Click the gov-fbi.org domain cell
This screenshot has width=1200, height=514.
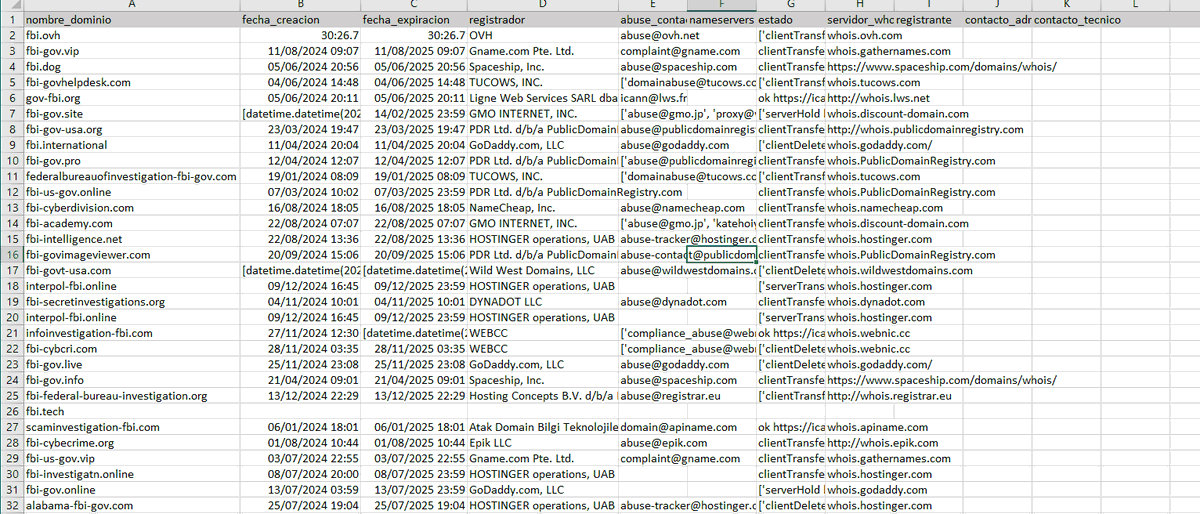[x=131, y=98]
